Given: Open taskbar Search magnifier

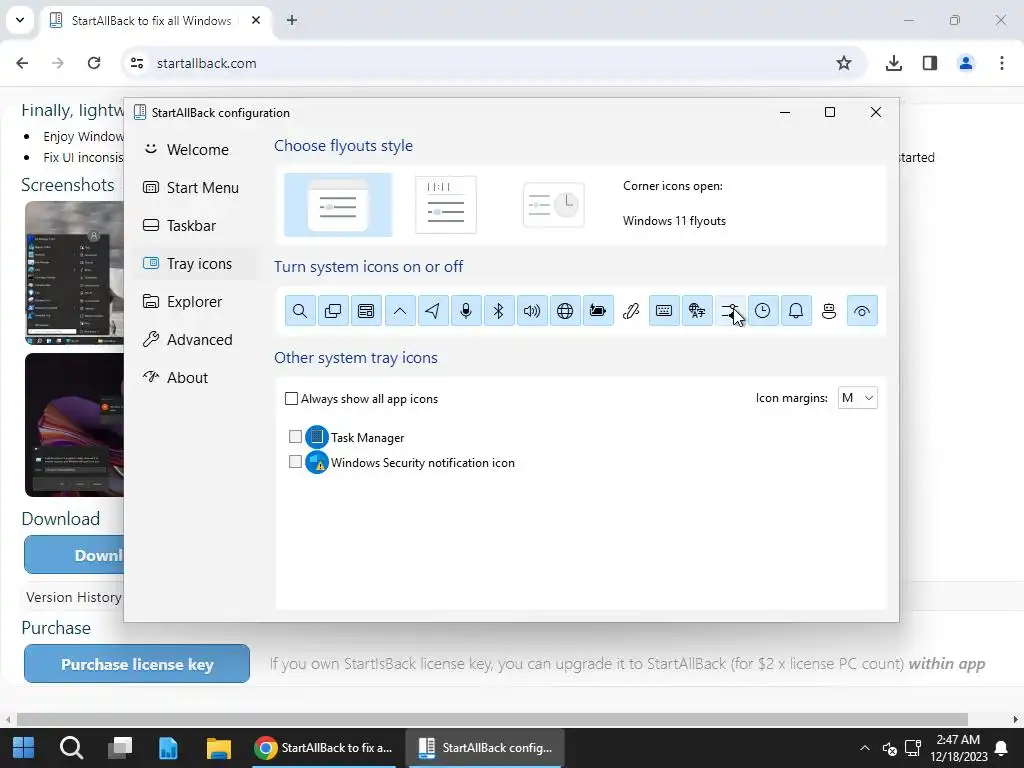Looking at the screenshot, I should click(71, 748).
